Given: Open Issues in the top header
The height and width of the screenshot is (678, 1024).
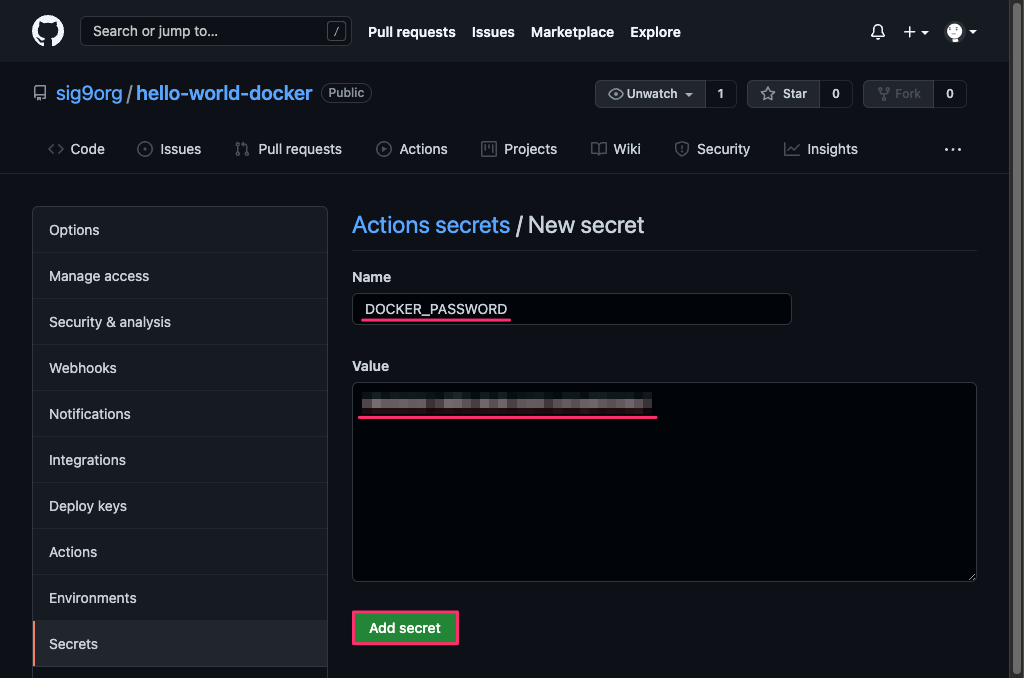Looking at the screenshot, I should coord(493,32).
